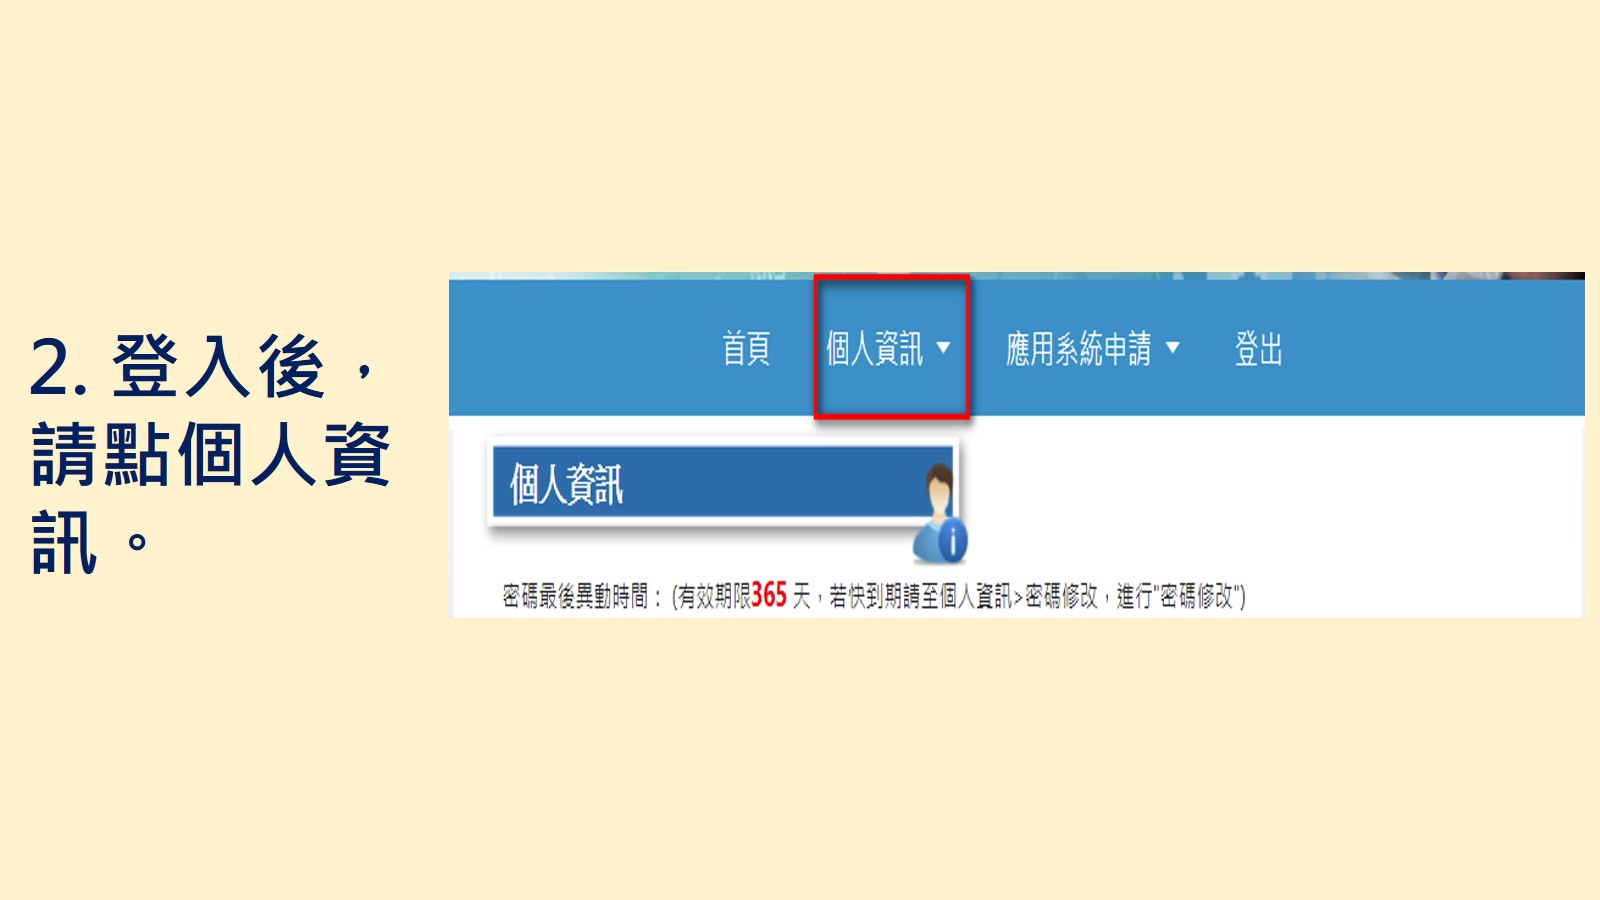This screenshot has width=1600, height=900.
Task: Click the blue info badge on avatar
Action: (953, 541)
